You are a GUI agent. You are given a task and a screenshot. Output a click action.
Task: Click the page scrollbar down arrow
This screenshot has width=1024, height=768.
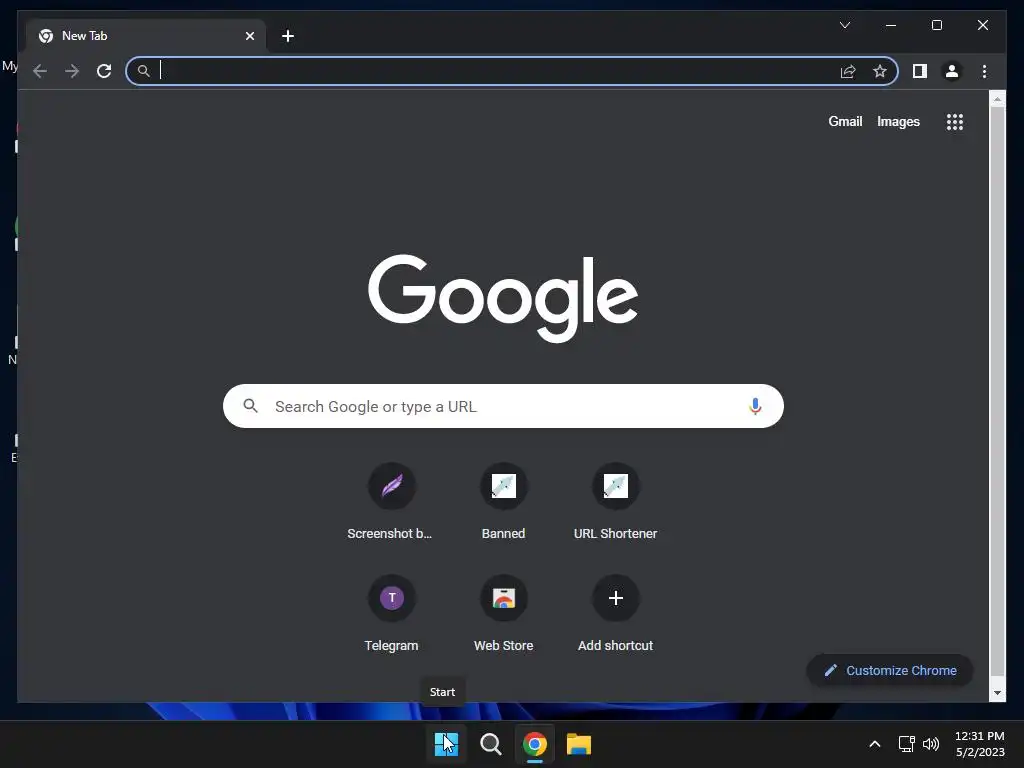tap(997, 694)
